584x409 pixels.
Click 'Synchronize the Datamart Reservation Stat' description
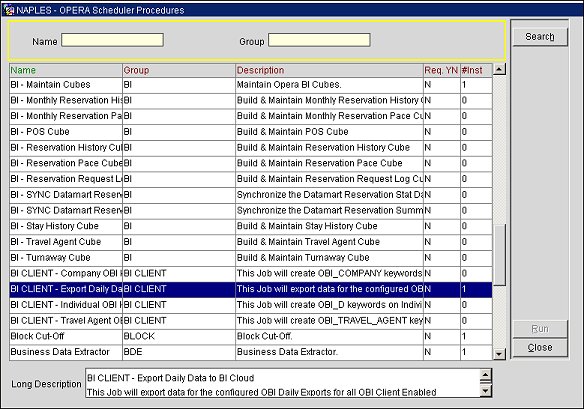(330, 195)
